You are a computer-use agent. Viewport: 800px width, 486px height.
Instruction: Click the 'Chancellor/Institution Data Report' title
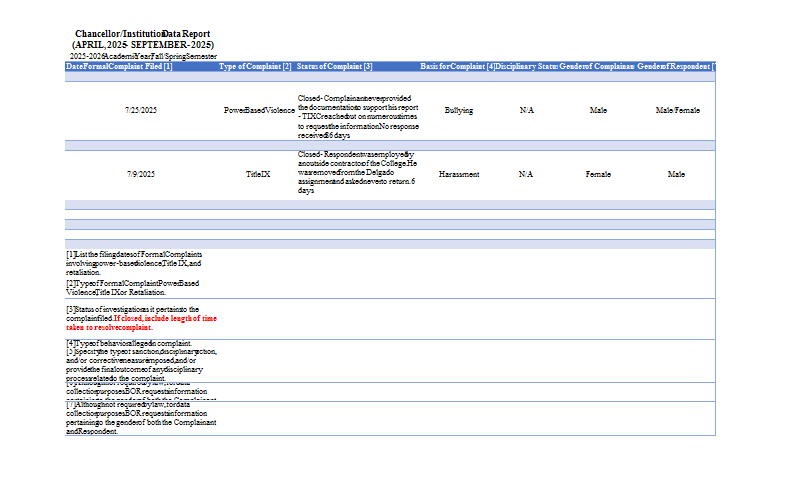point(142,34)
